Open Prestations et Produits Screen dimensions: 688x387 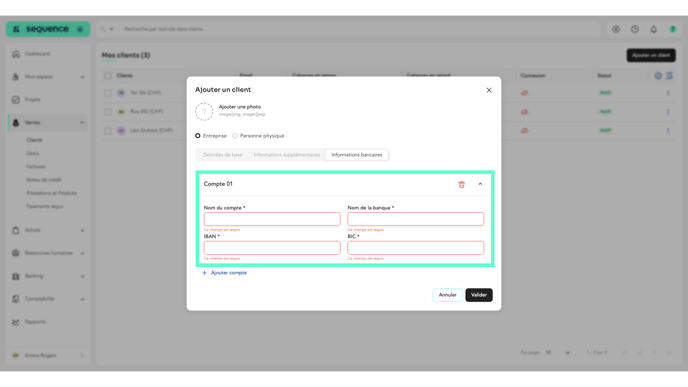point(51,193)
